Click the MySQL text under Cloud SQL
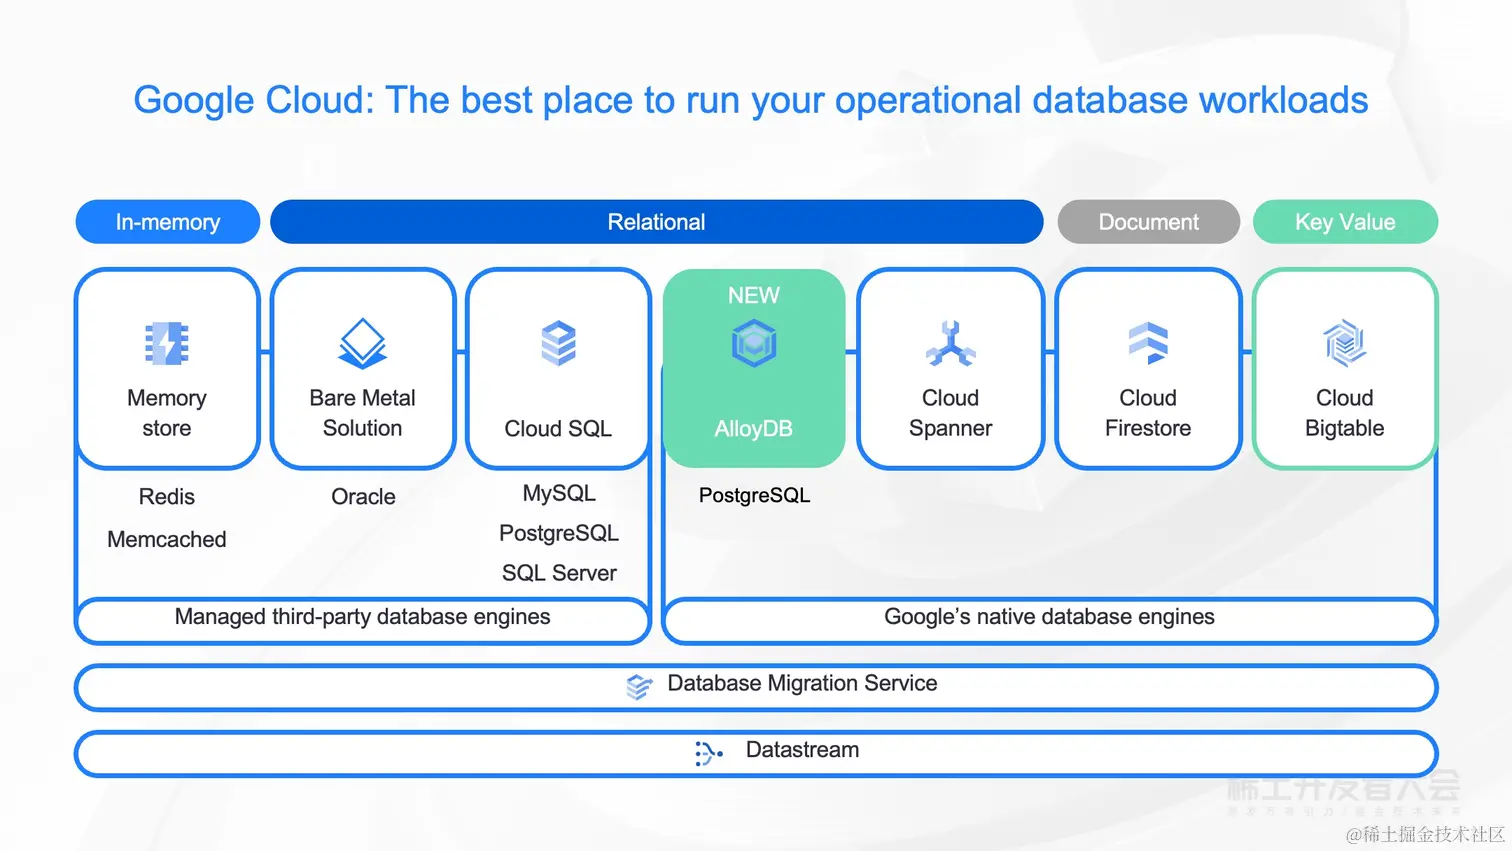Viewport: 1512px width, 851px height. [x=559, y=494]
